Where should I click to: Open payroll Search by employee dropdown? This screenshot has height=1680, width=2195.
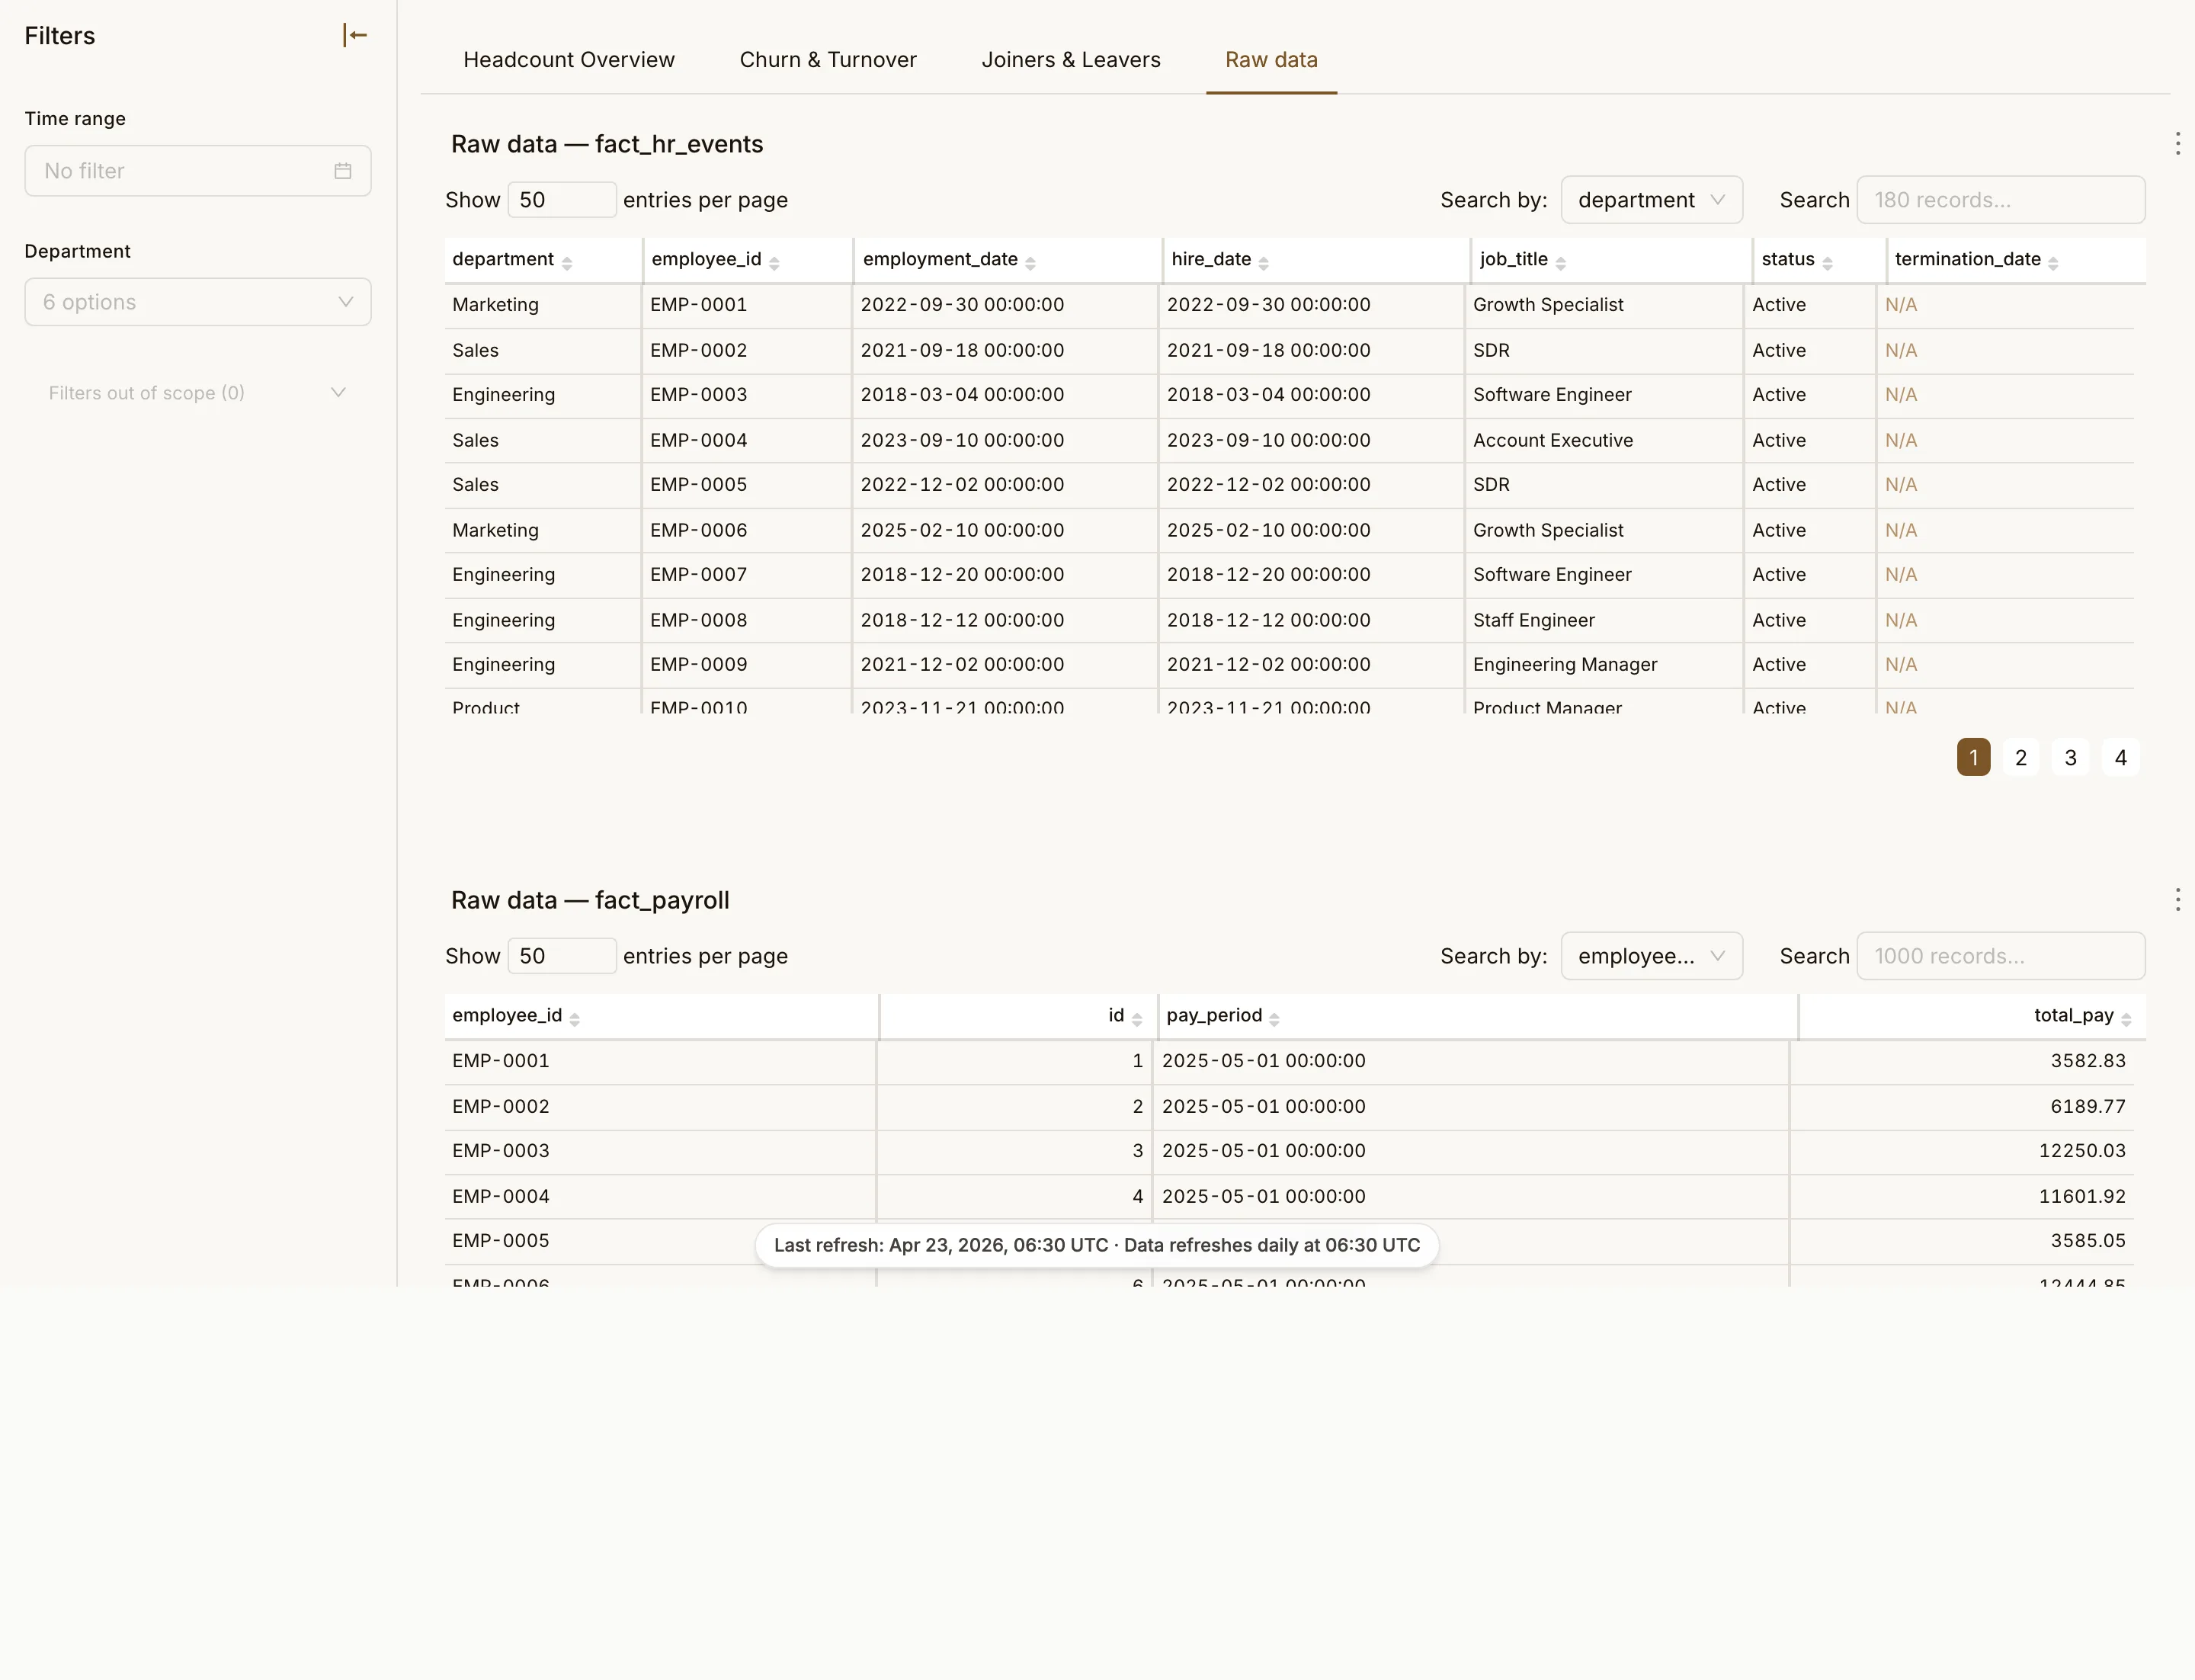tap(1651, 956)
